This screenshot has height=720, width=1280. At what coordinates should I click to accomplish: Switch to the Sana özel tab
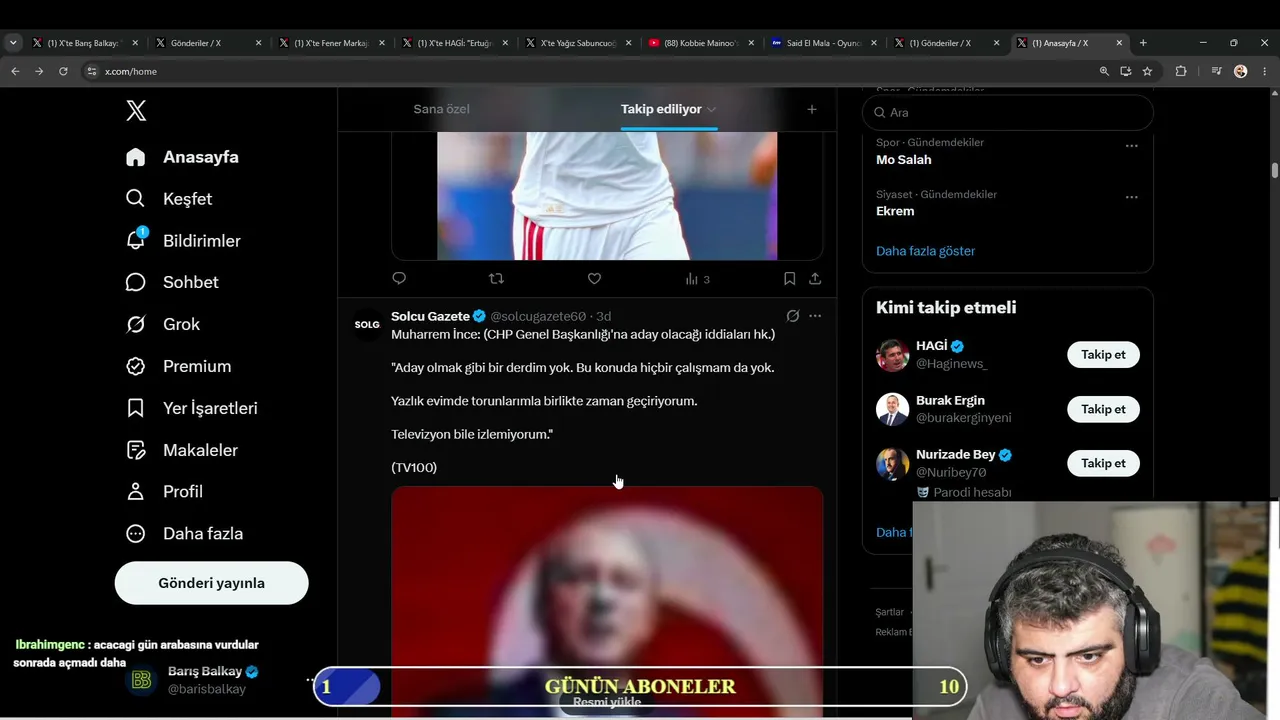441,109
